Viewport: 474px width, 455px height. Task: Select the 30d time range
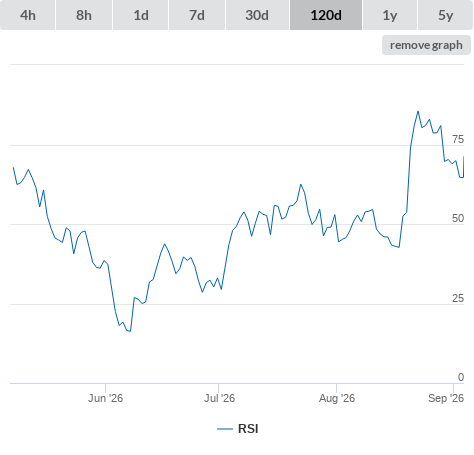(257, 15)
